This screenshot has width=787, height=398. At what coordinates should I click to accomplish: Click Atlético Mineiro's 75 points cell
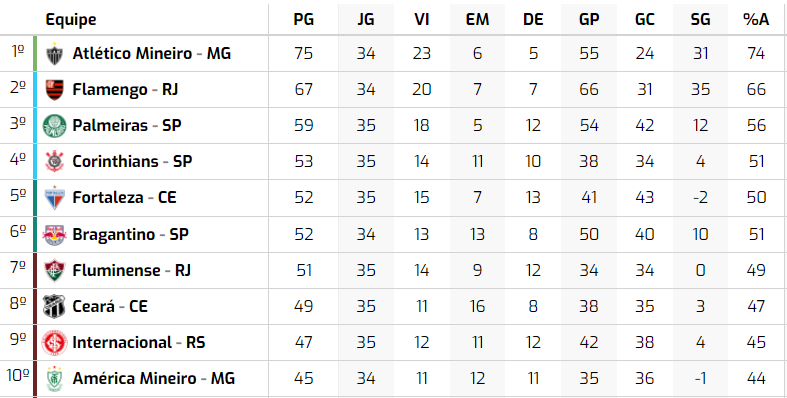[304, 53]
